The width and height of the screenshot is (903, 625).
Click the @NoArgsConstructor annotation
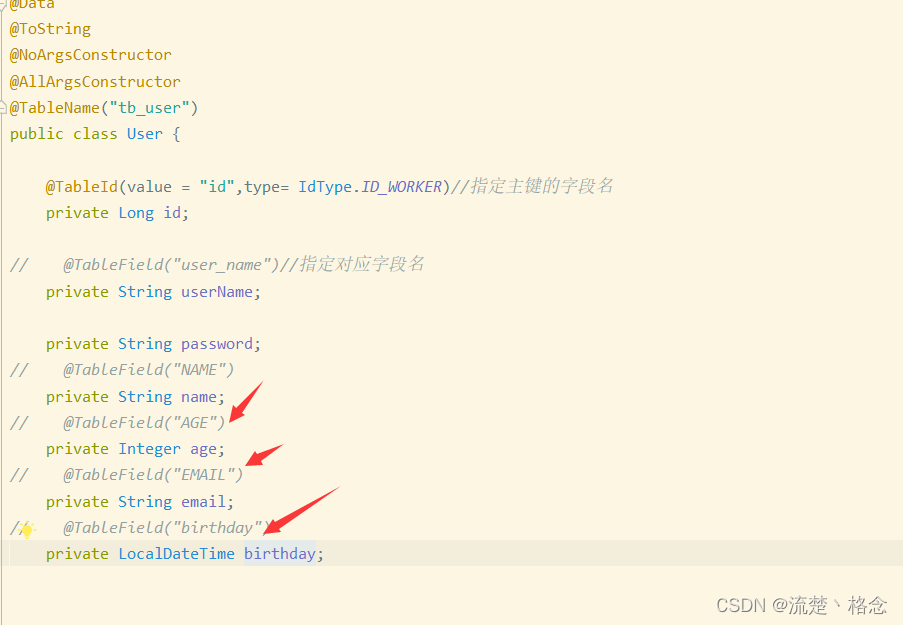90,55
